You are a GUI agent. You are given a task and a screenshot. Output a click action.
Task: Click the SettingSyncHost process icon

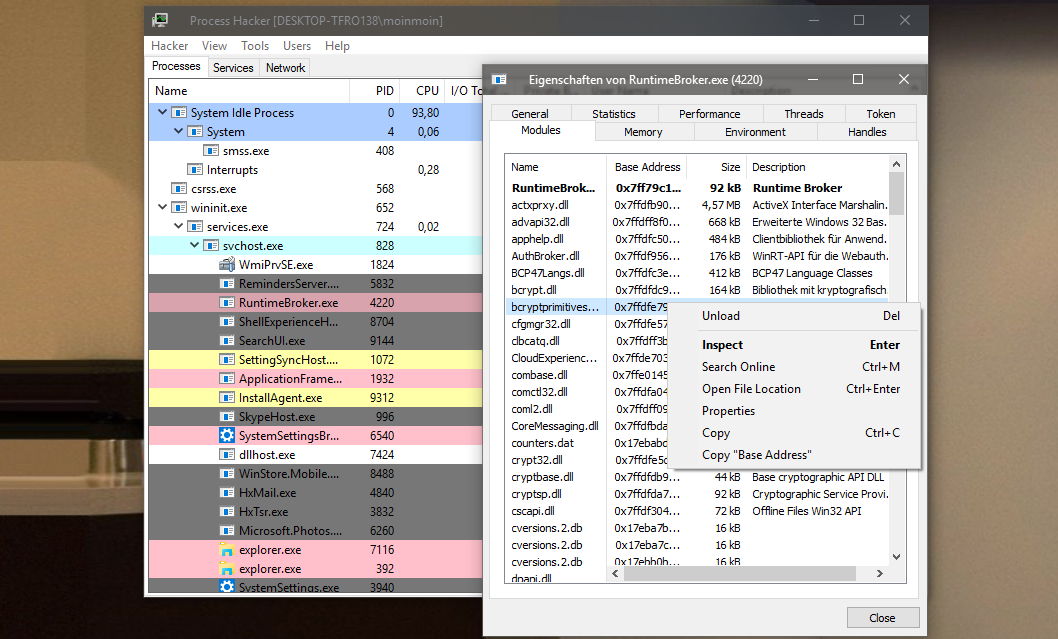[x=227, y=360]
